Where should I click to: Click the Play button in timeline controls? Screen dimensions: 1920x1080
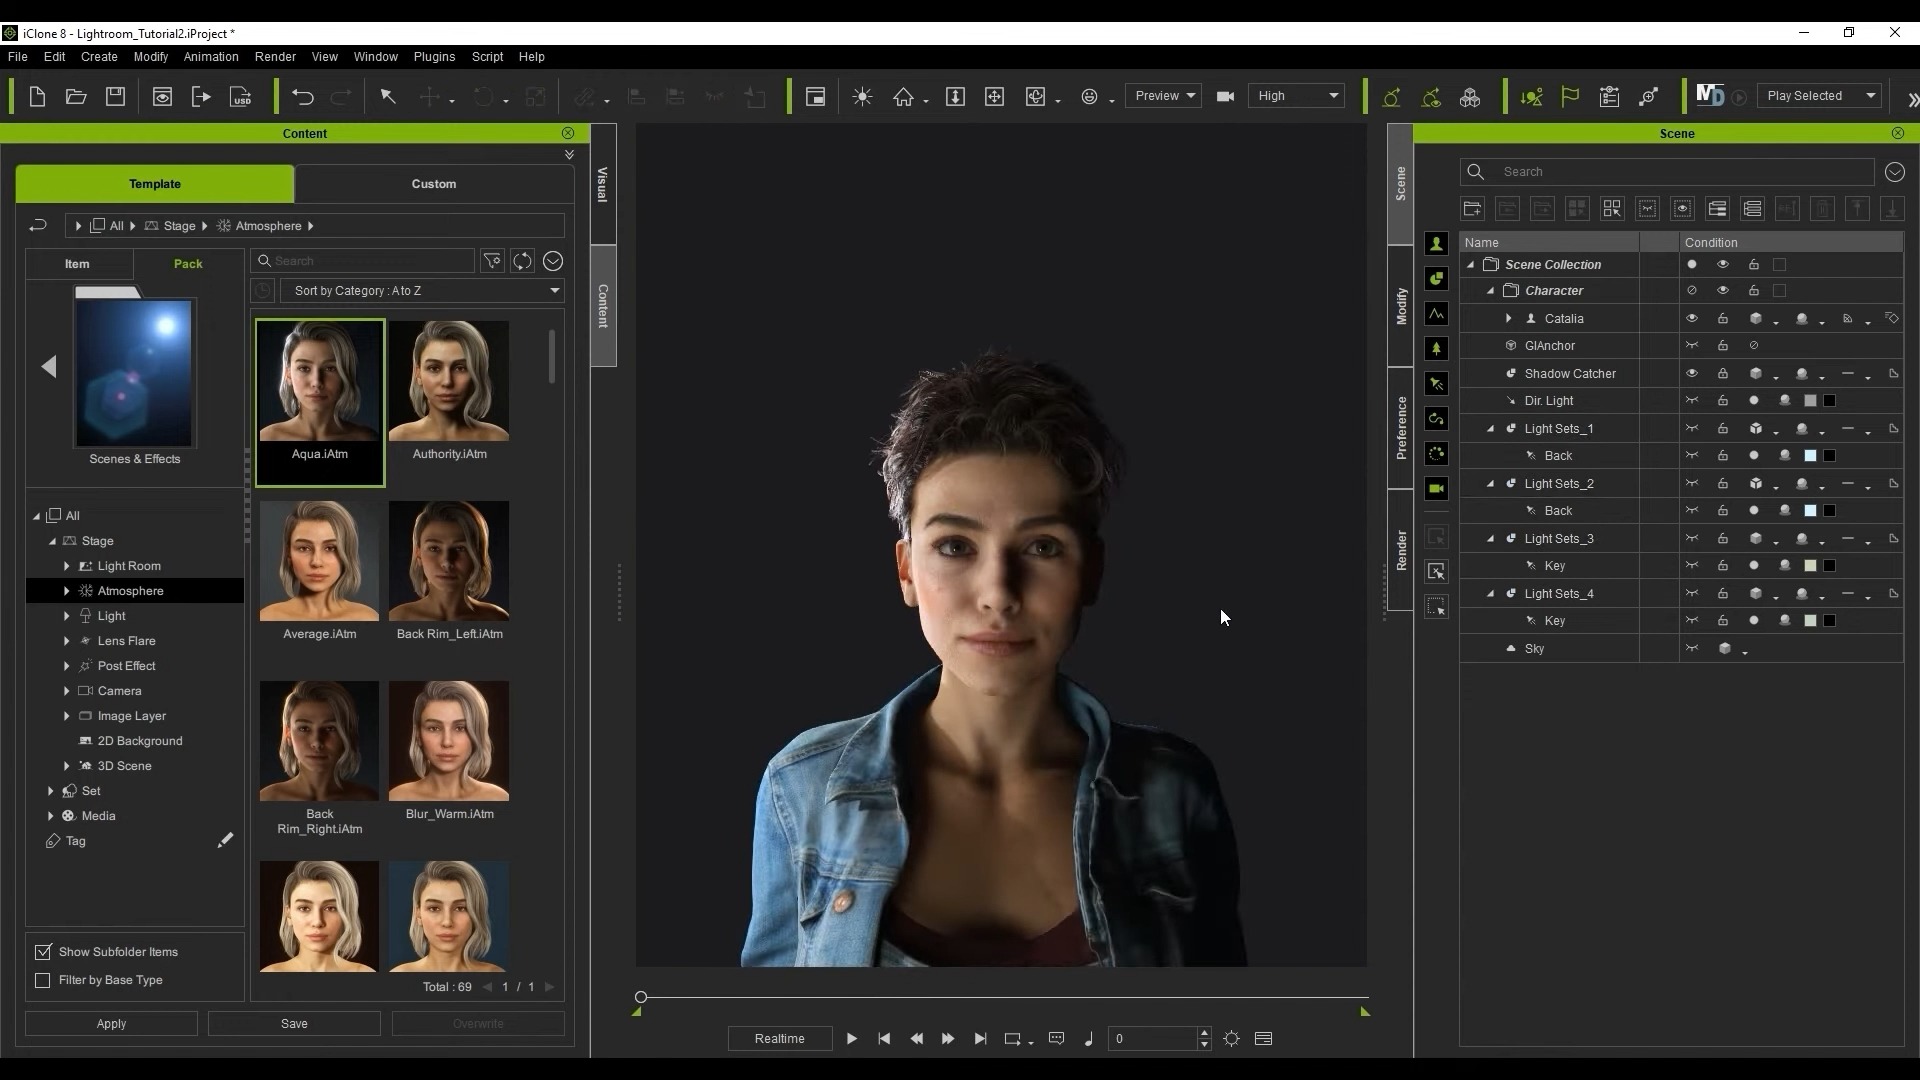[851, 1039]
